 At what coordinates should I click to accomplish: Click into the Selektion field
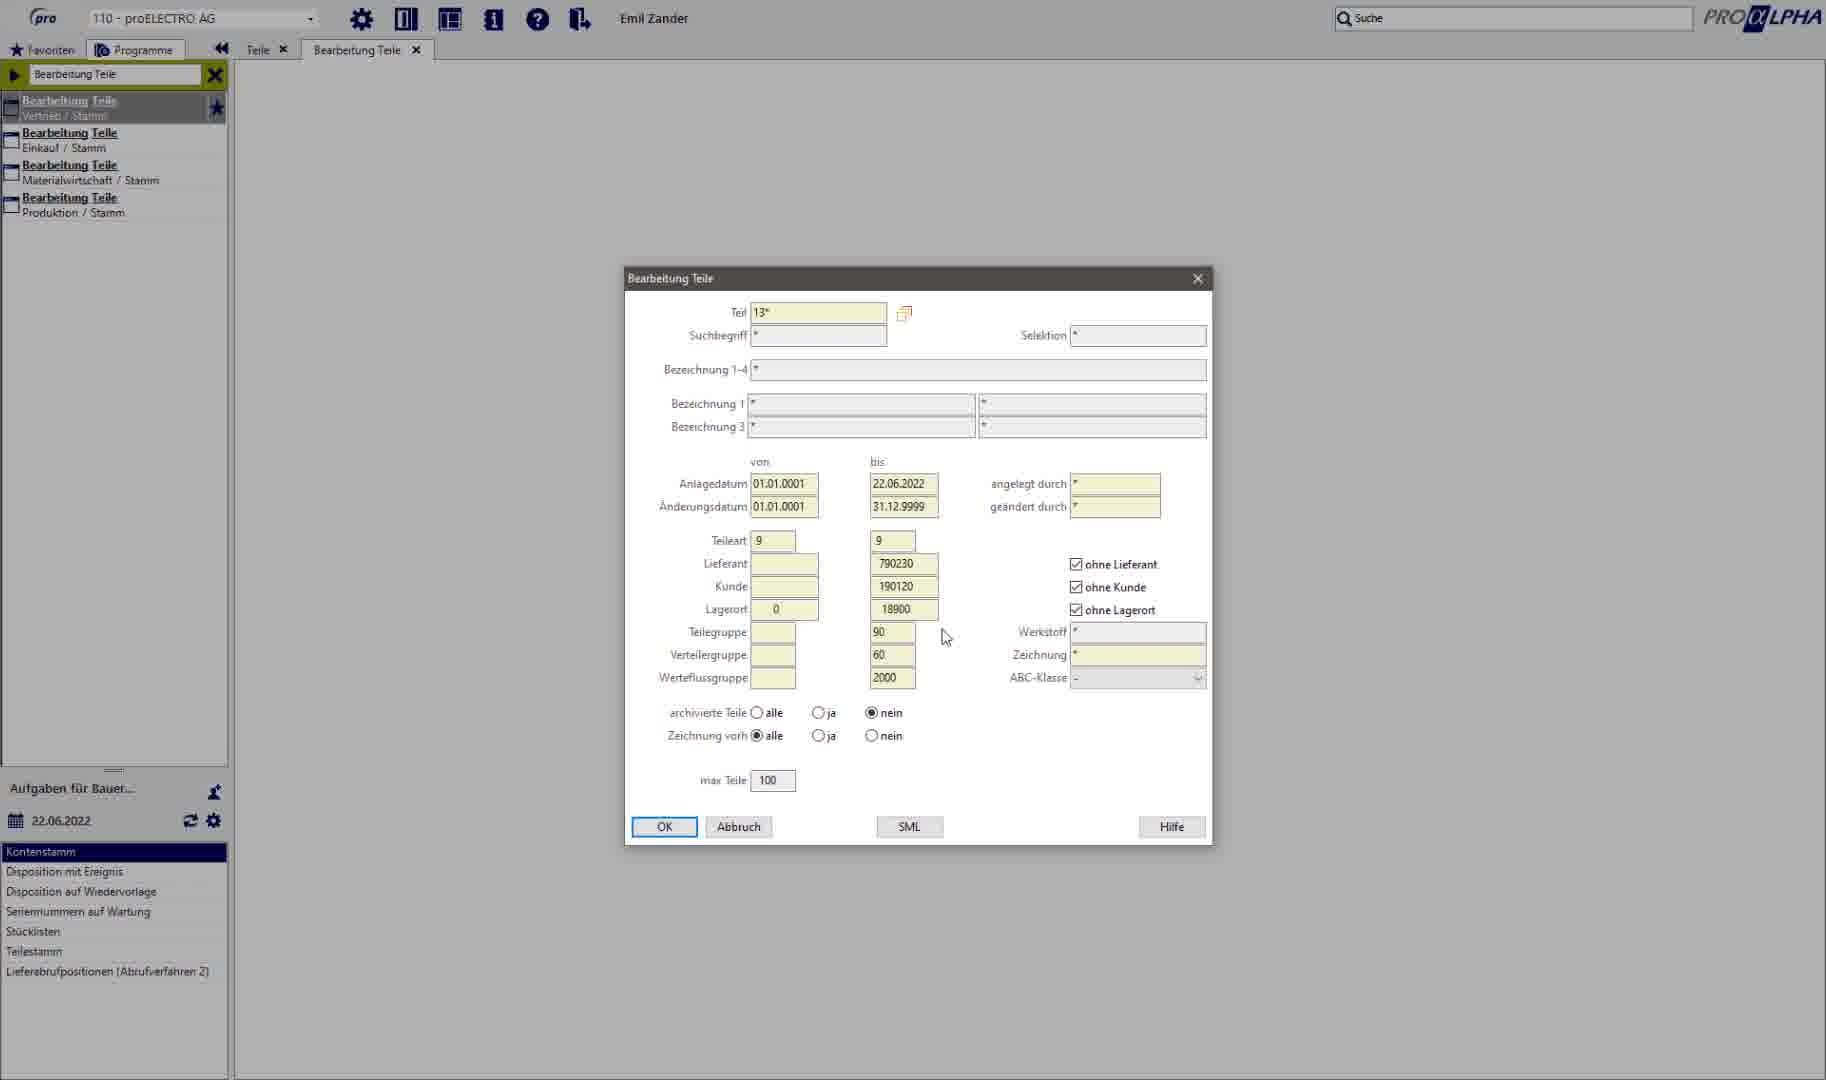click(x=1138, y=336)
